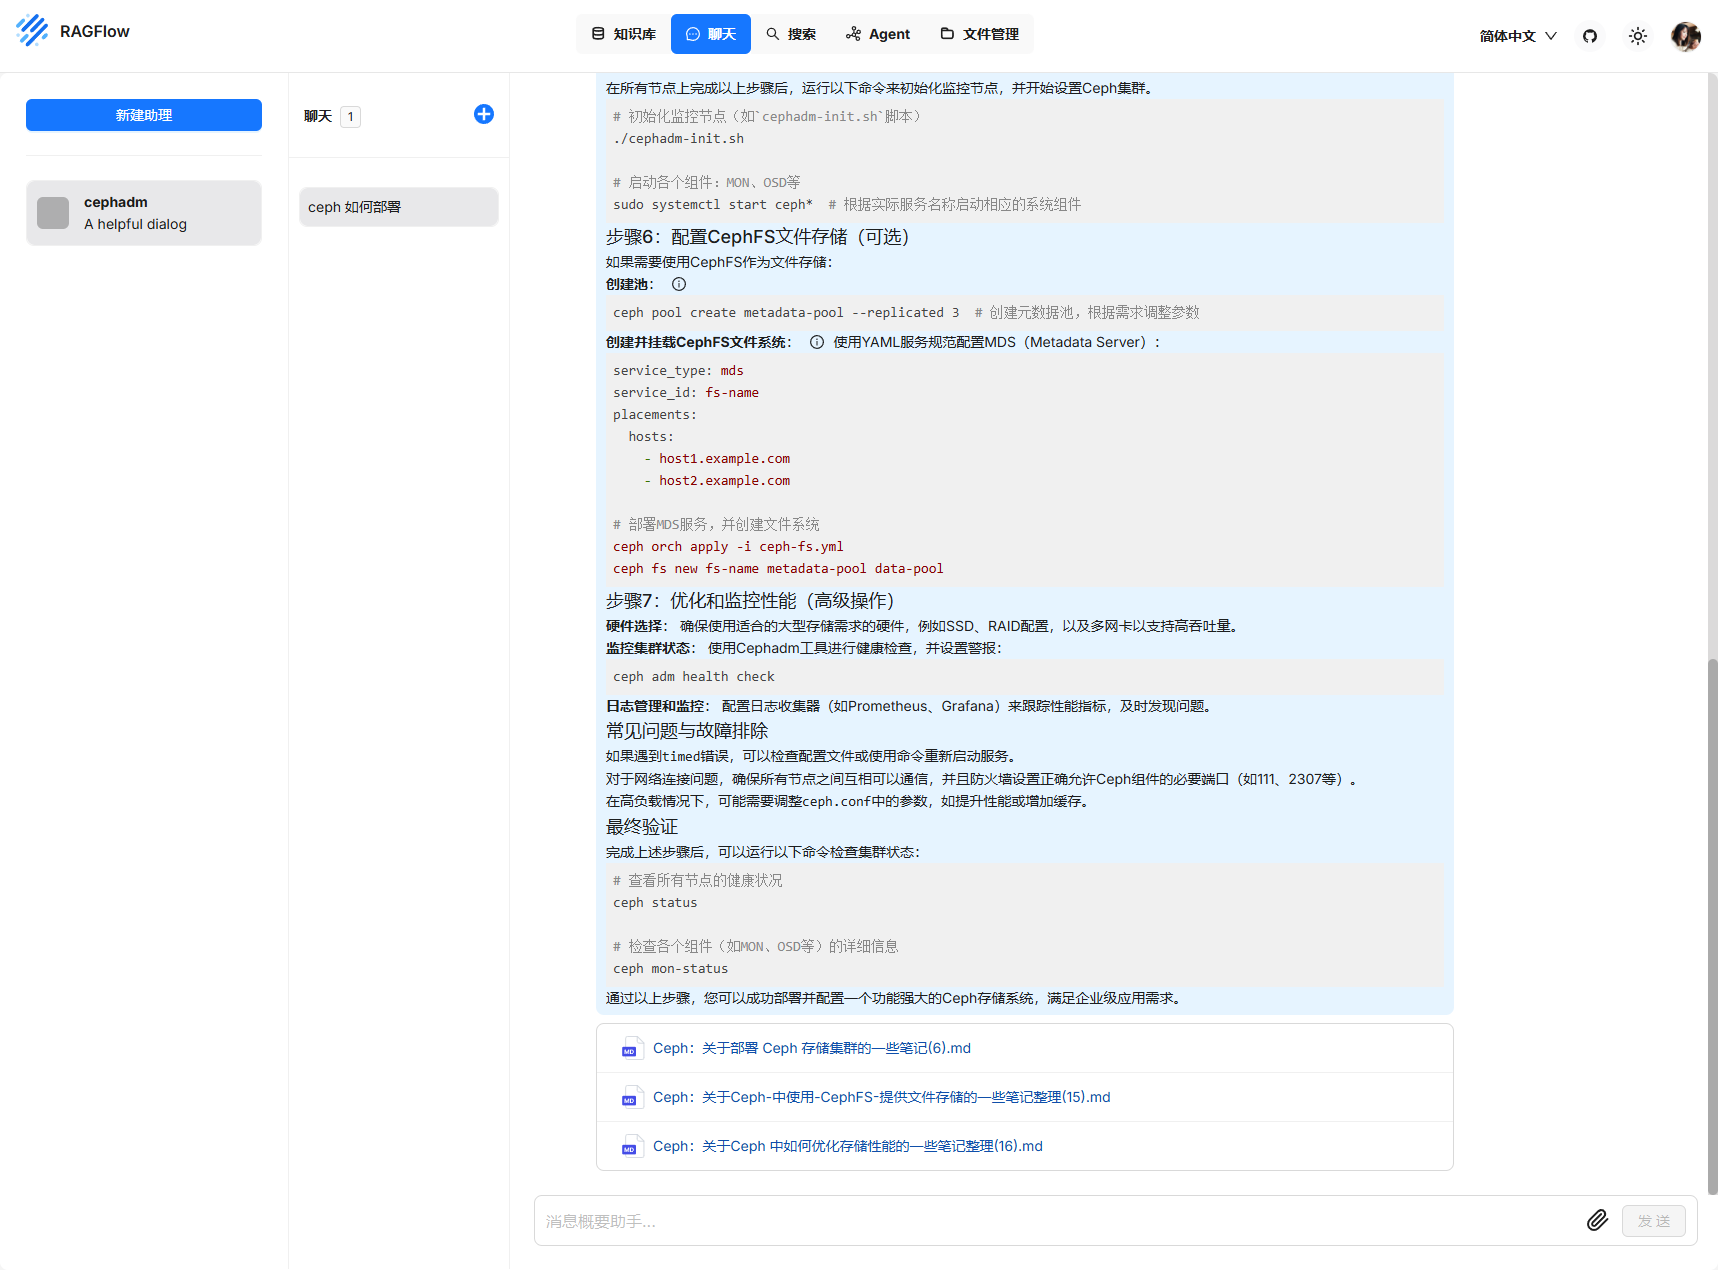The image size is (1718, 1270).
Task: Click the 发送 send button
Action: coord(1654,1221)
